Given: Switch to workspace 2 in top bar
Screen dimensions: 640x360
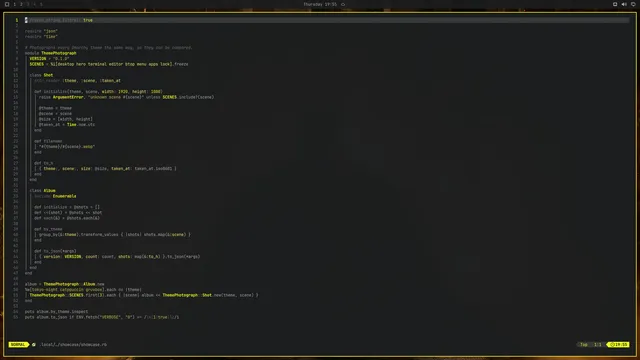Looking at the screenshot, I should [x=21, y=4].
